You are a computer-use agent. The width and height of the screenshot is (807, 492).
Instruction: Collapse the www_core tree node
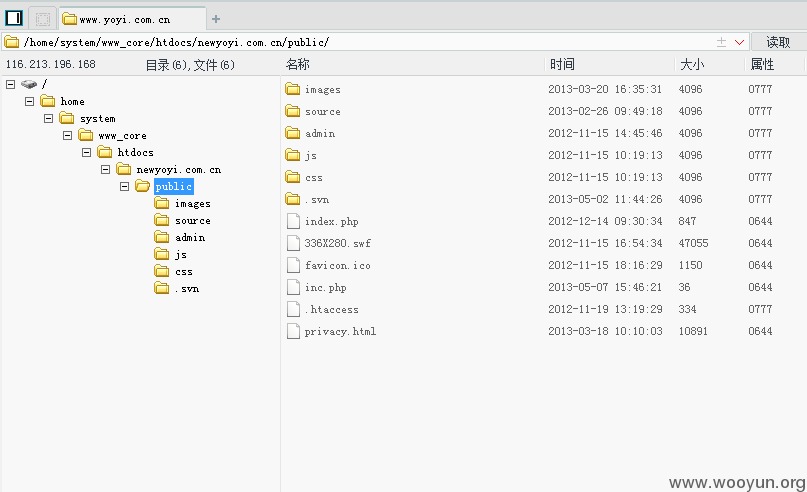[67, 135]
